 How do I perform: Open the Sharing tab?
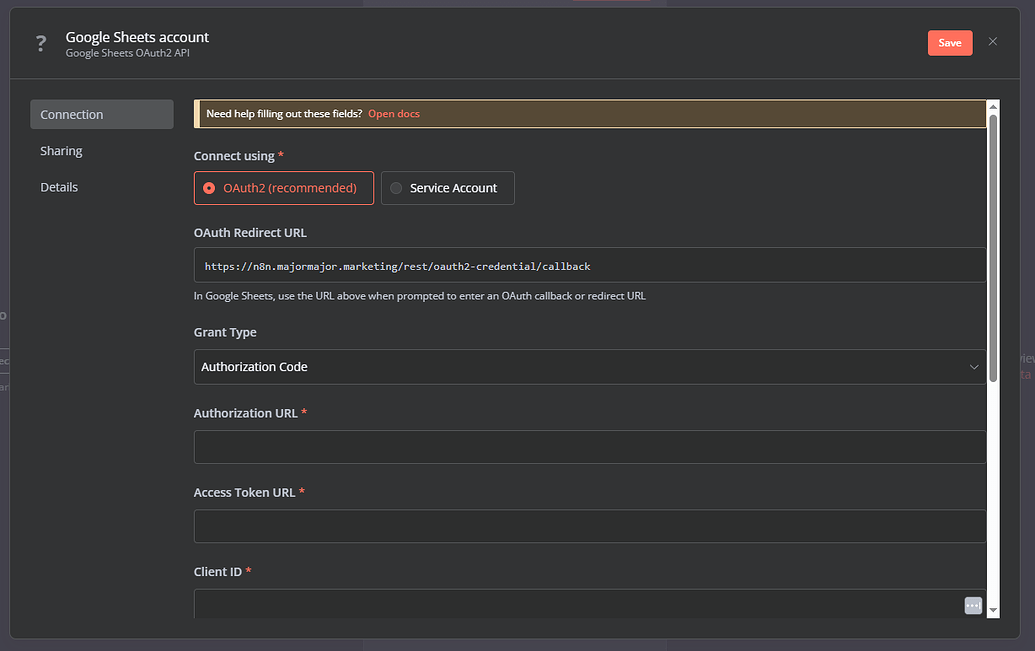pos(62,151)
